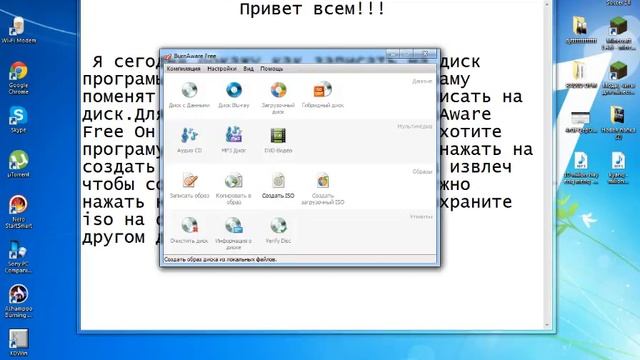Select the µTorrent desktop shortcut

tap(18, 164)
